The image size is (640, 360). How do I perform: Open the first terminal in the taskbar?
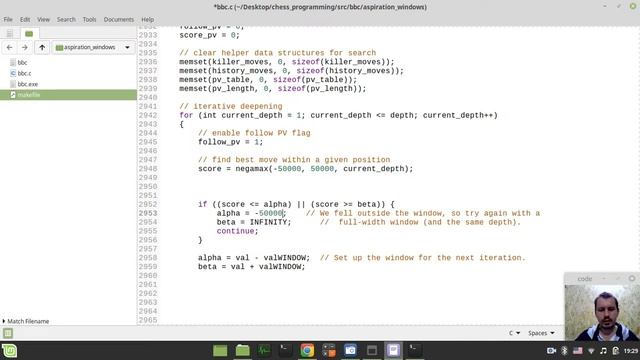pyautogui.click(x=285, y=351)
